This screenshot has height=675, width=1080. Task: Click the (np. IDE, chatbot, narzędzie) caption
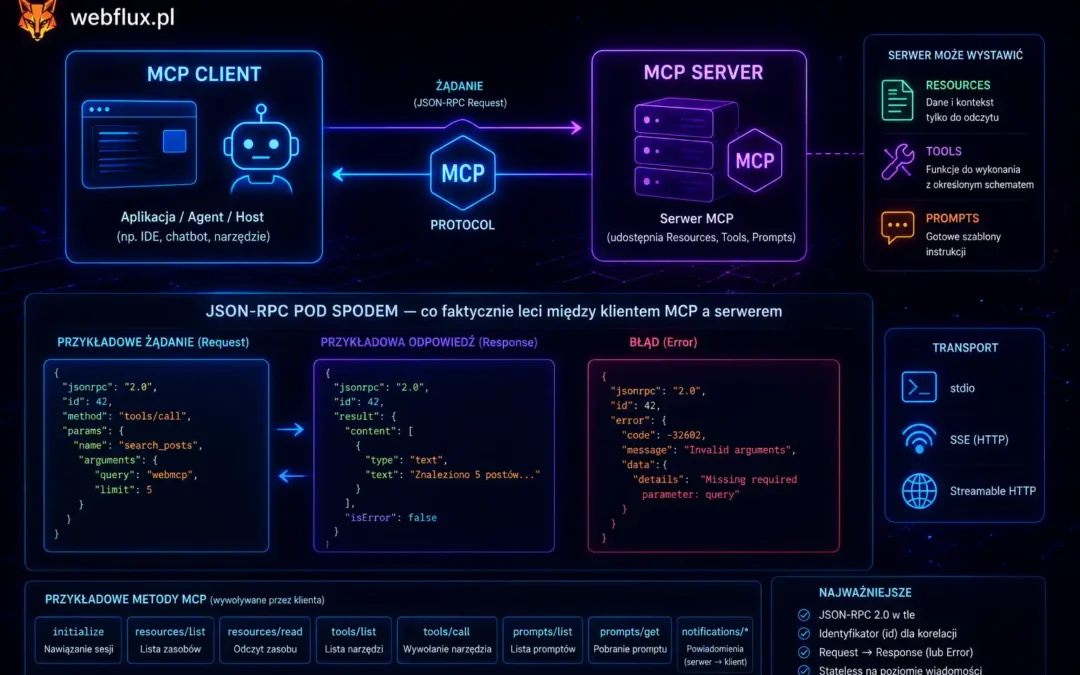(x=193, y=236)
